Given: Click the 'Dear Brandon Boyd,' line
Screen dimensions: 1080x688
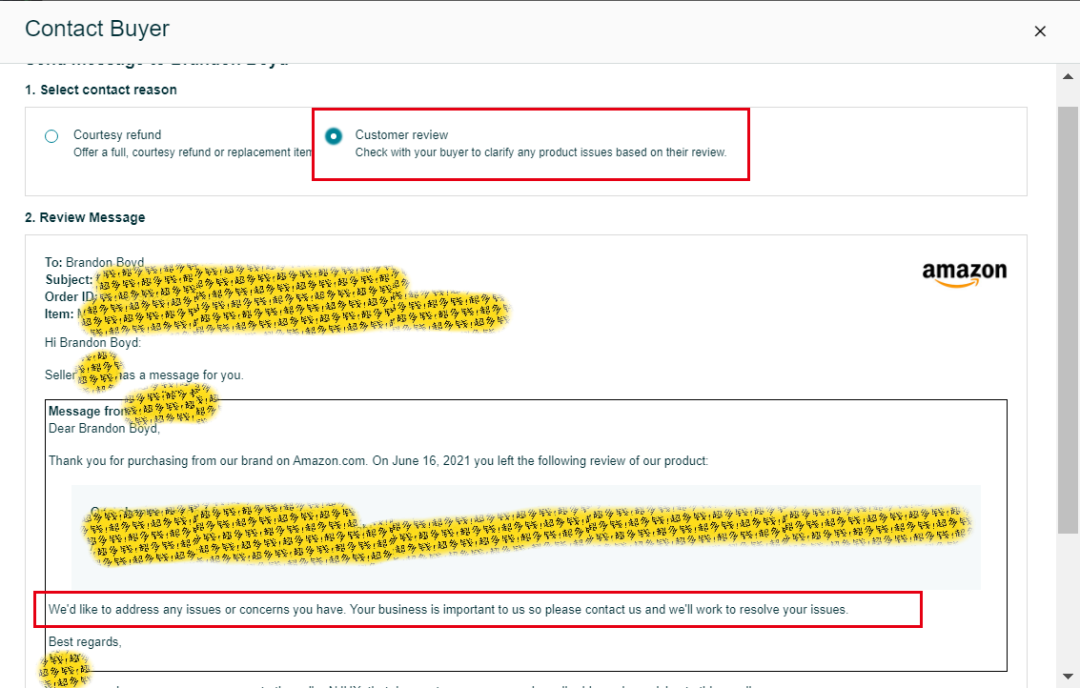Looking at the screenshot, I should click(104, 428).
